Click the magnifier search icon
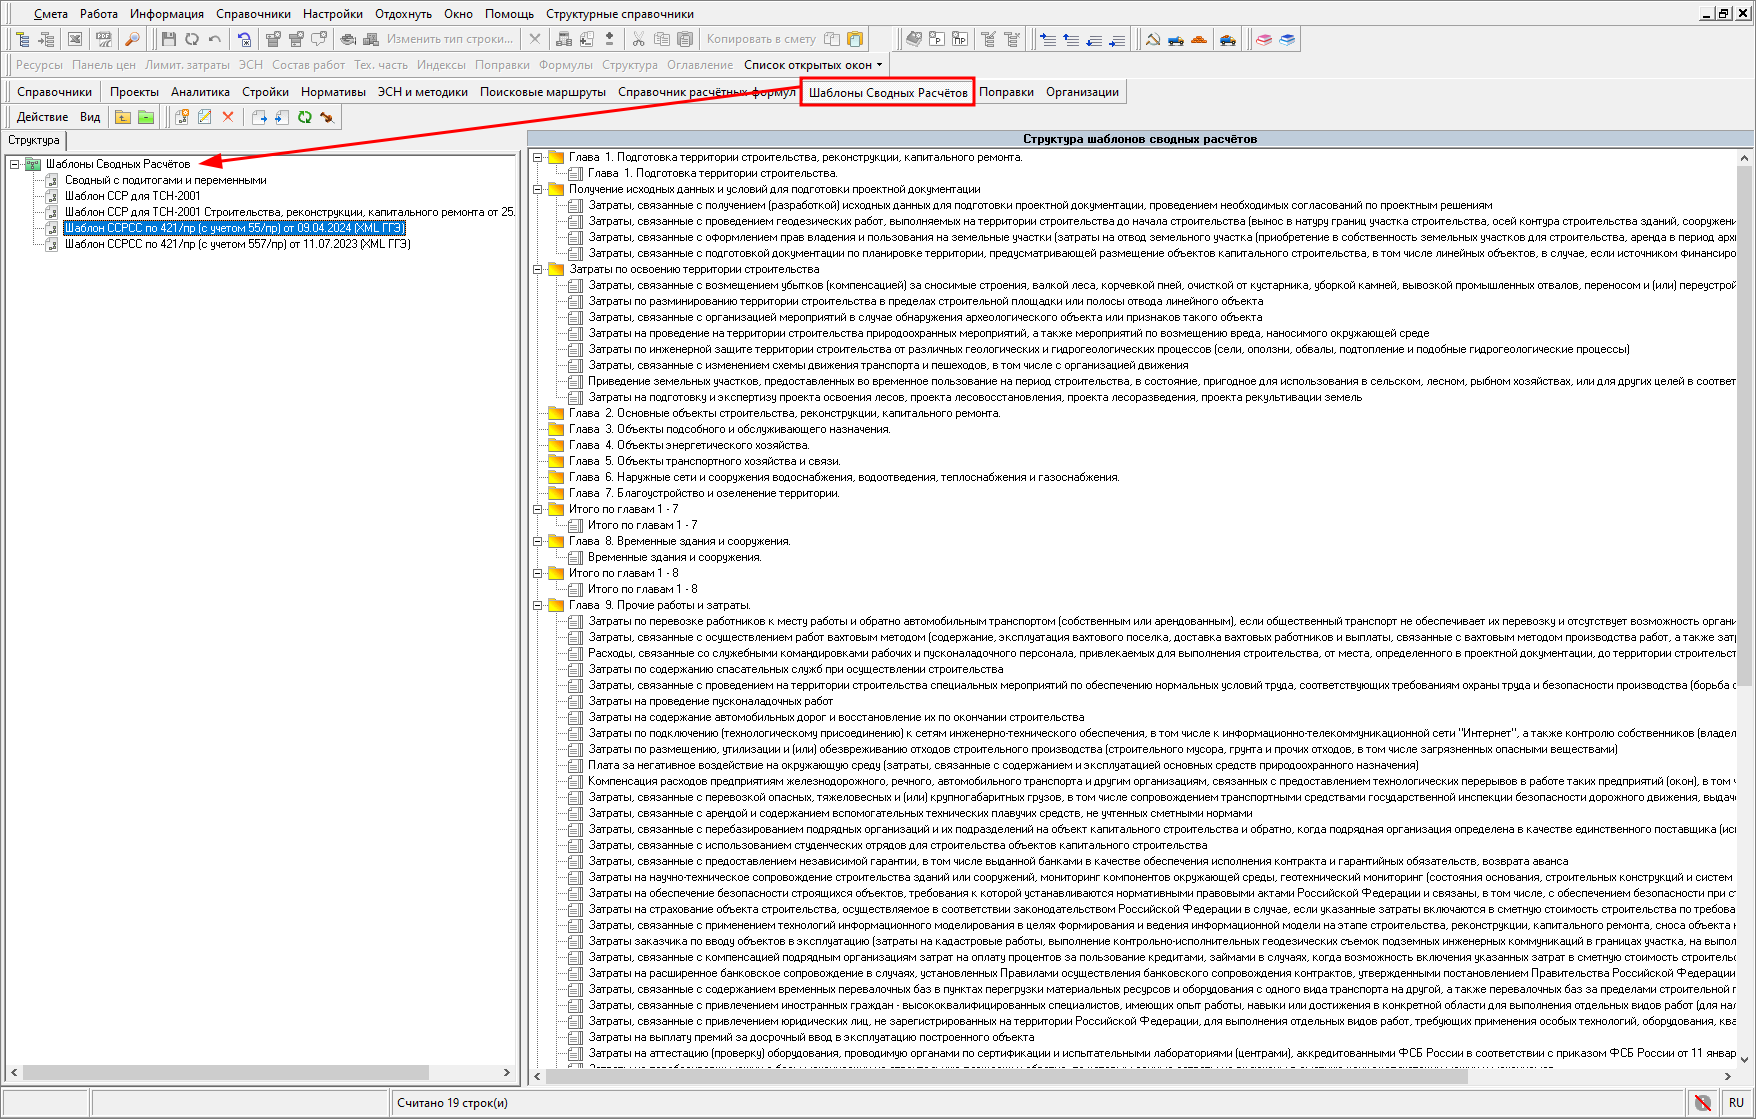The height and width of the screenshot is (1119, 1756). click(x=132, y=39)
